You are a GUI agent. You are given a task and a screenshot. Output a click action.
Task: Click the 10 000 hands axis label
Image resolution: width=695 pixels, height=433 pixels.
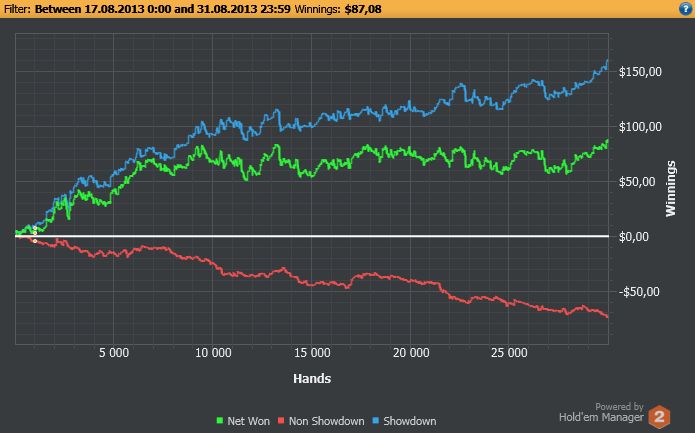[x=213, y=353]
